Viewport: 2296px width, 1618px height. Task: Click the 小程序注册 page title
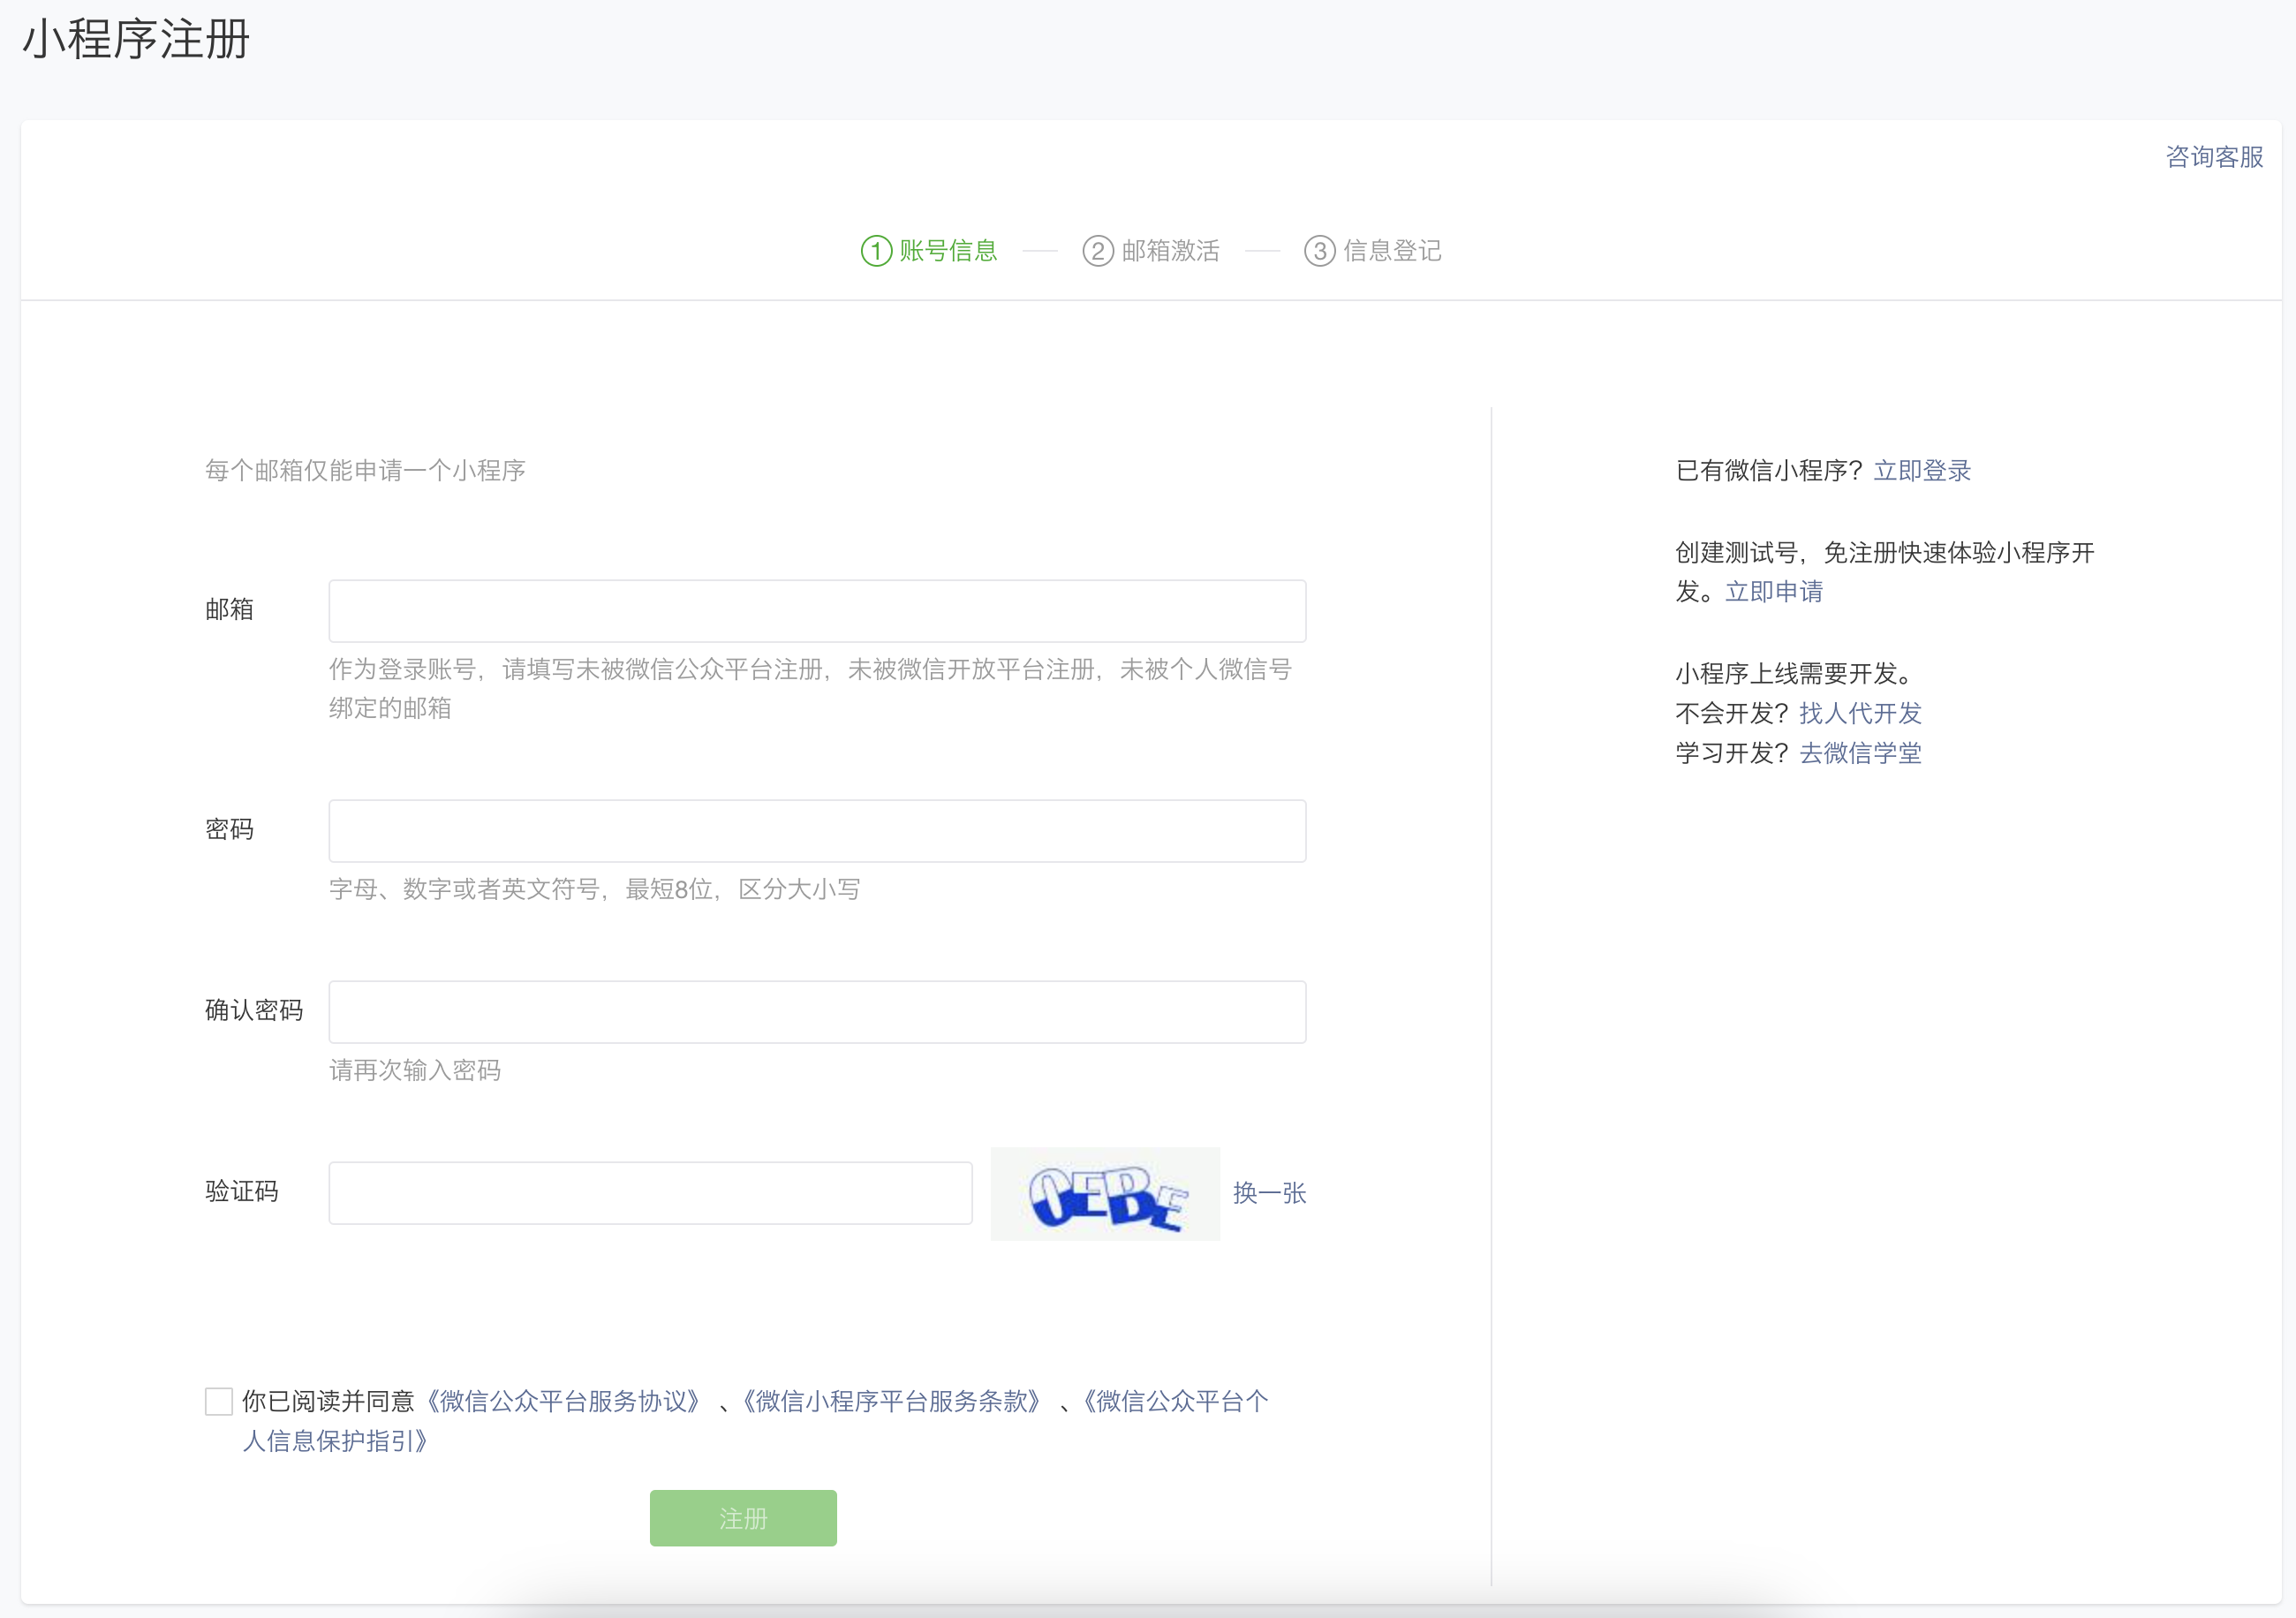pyautogui.click(x=136, y=39)
